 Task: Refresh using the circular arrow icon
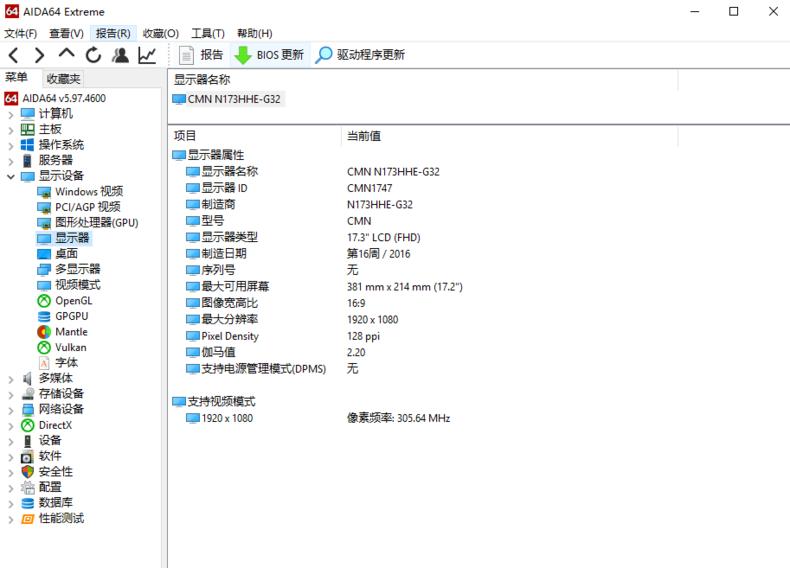coord(93,55)
